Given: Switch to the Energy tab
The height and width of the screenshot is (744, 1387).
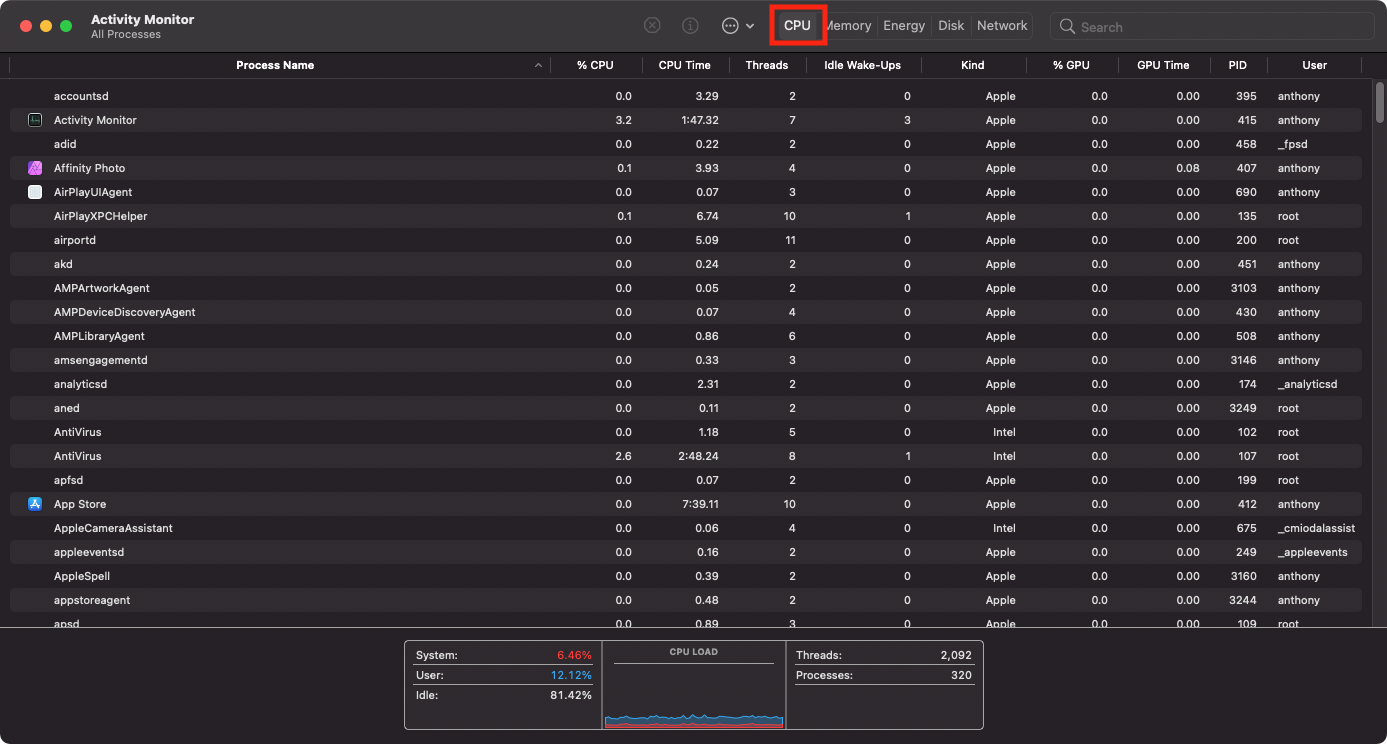Looking at the screenshot, I should pyautogui.click(x=904, y=25).
